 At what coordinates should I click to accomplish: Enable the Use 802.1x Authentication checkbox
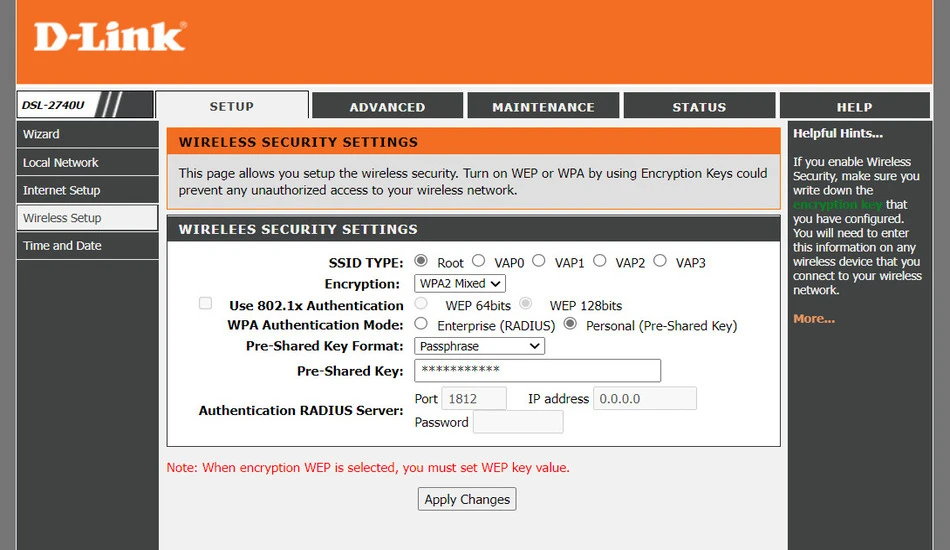click(205, 303)
